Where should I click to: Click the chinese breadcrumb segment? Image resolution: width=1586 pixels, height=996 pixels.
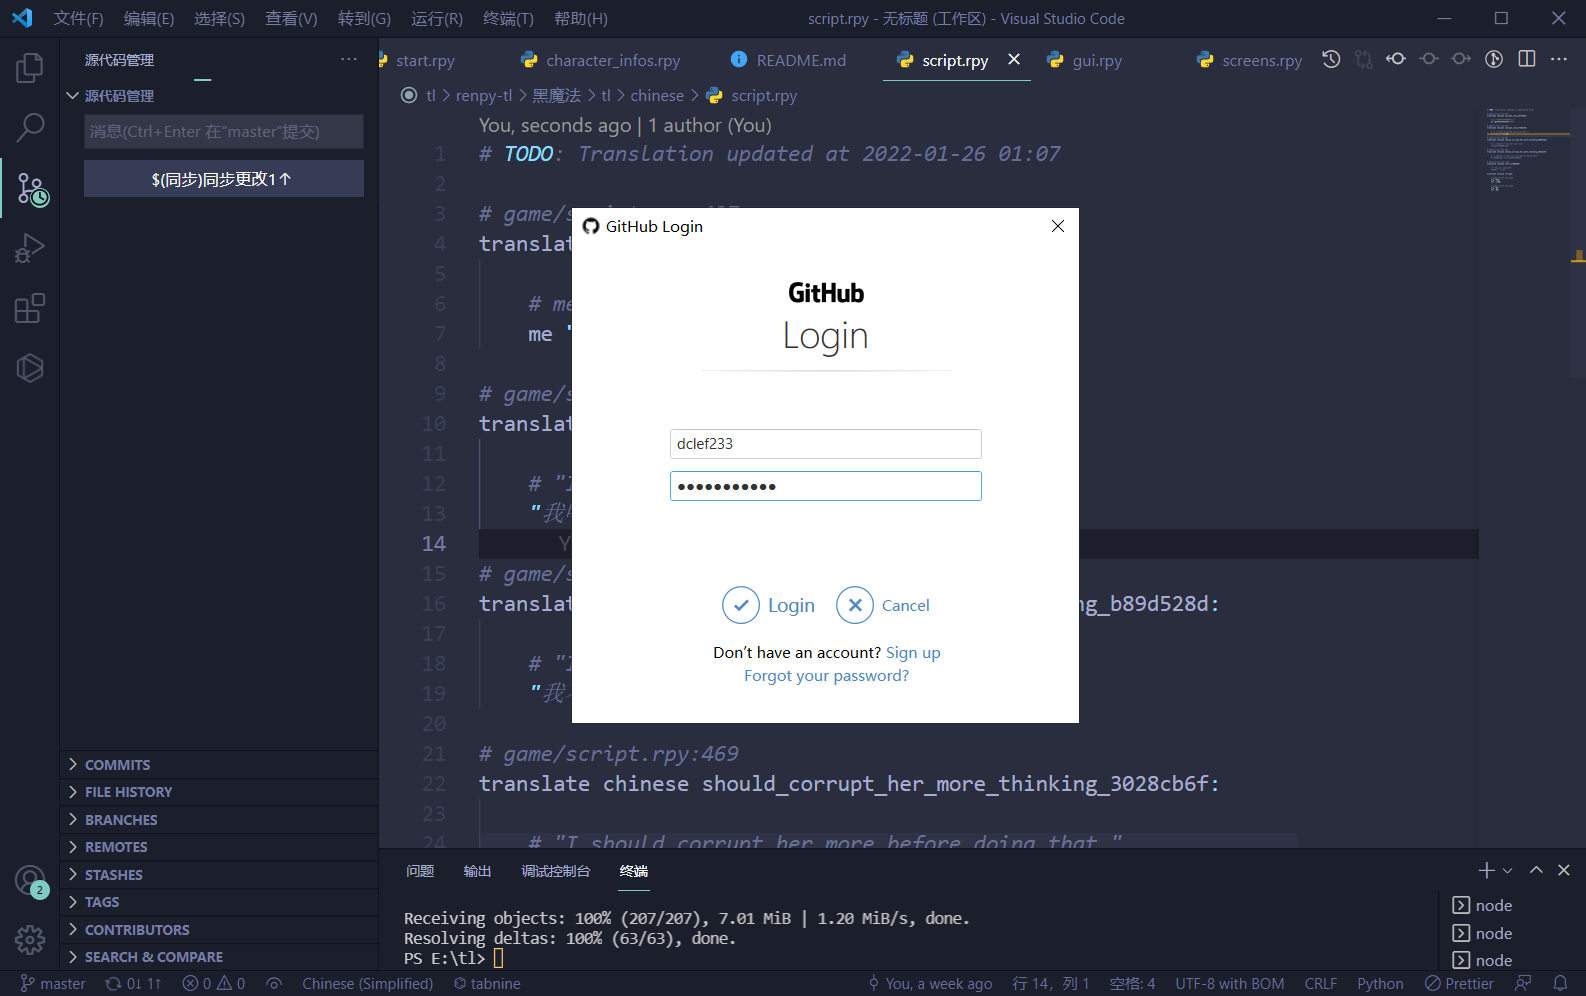point(657,96)
